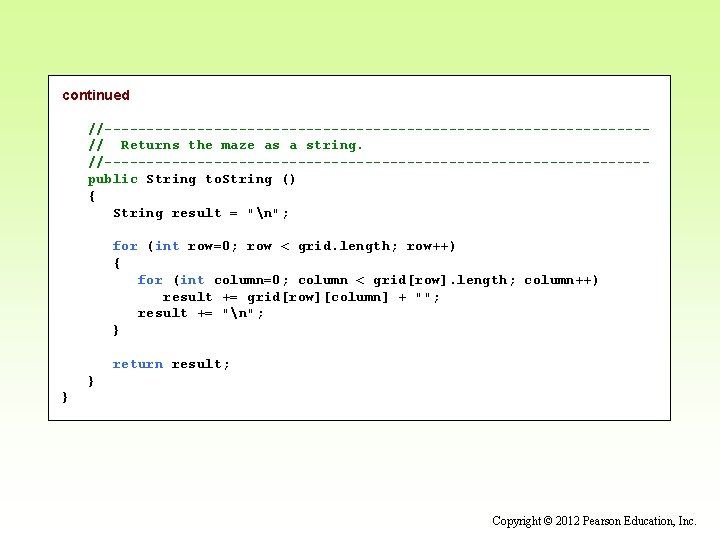Screen dimensions: 720x540
Task: Click the line 'String result = "\n";'
Action: (201, 213)
